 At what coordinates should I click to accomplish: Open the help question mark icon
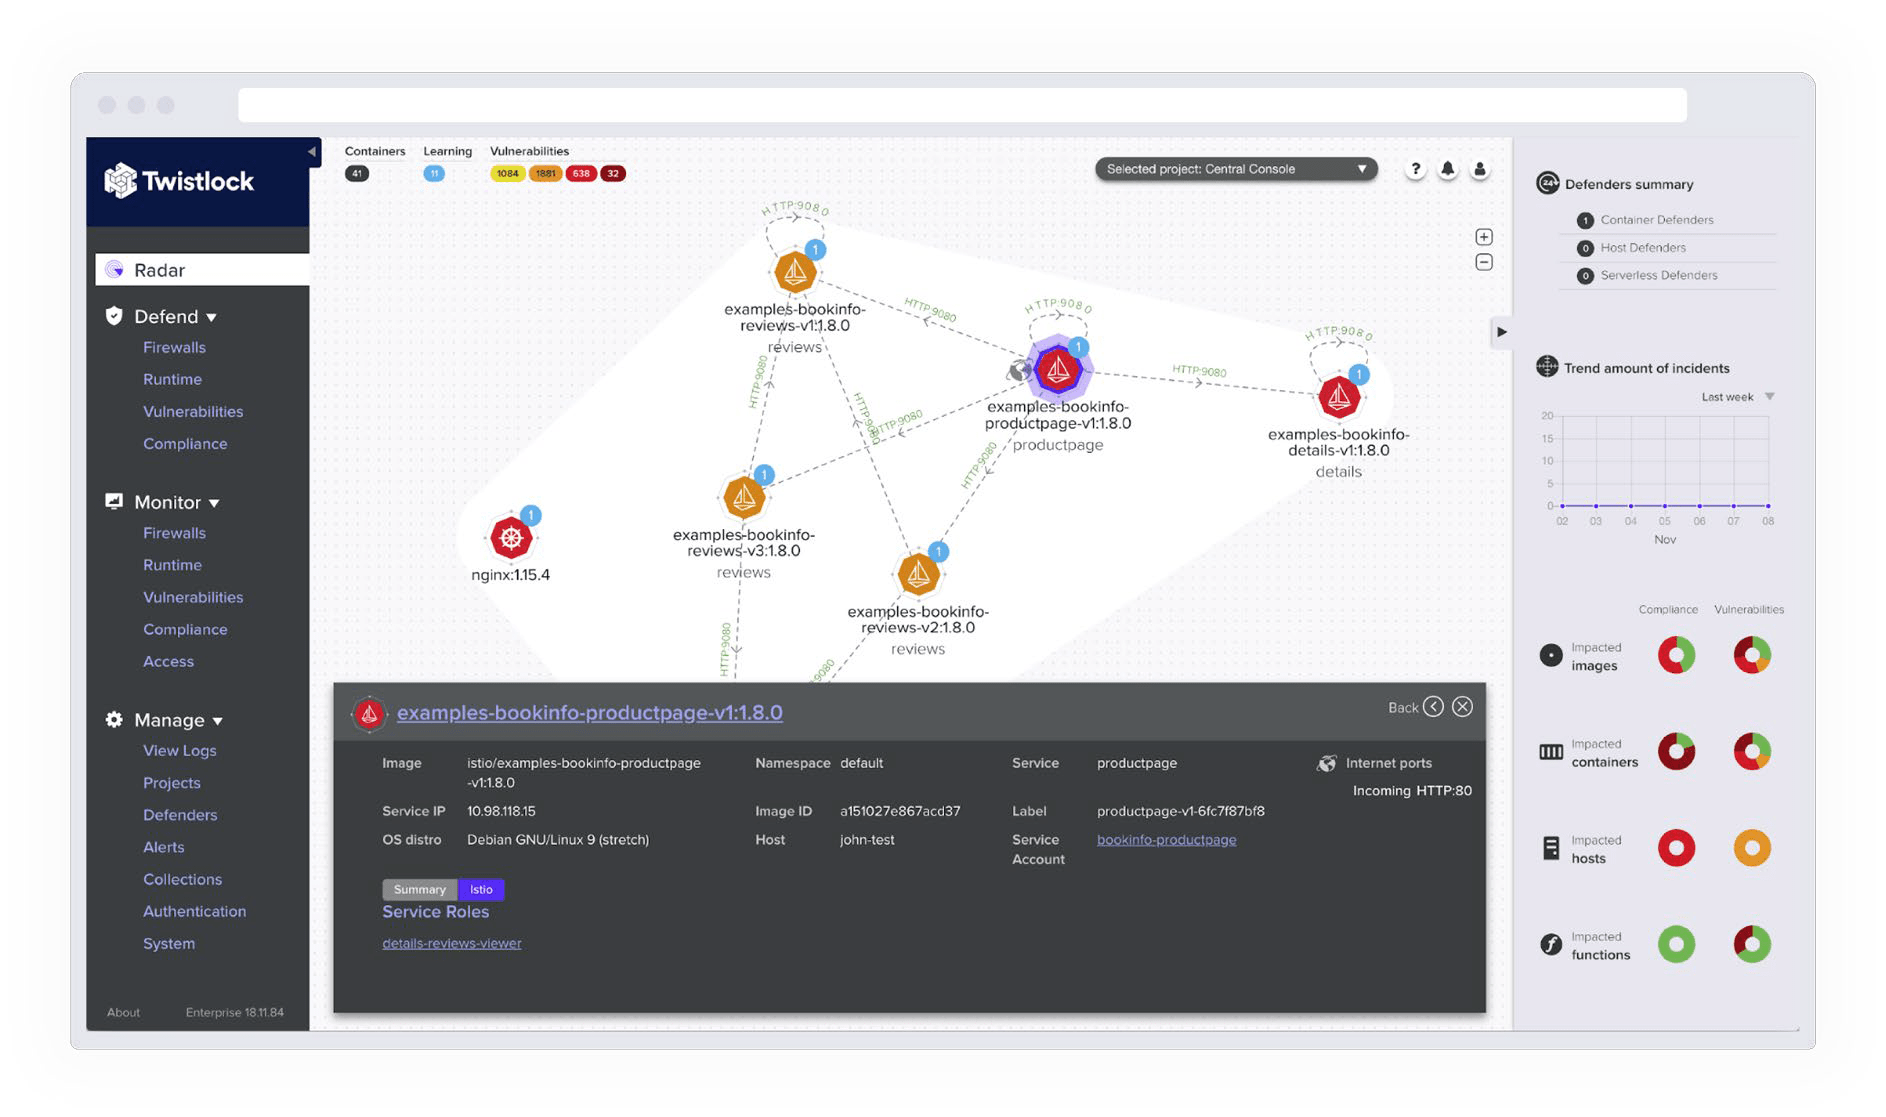click(1415, 169)
